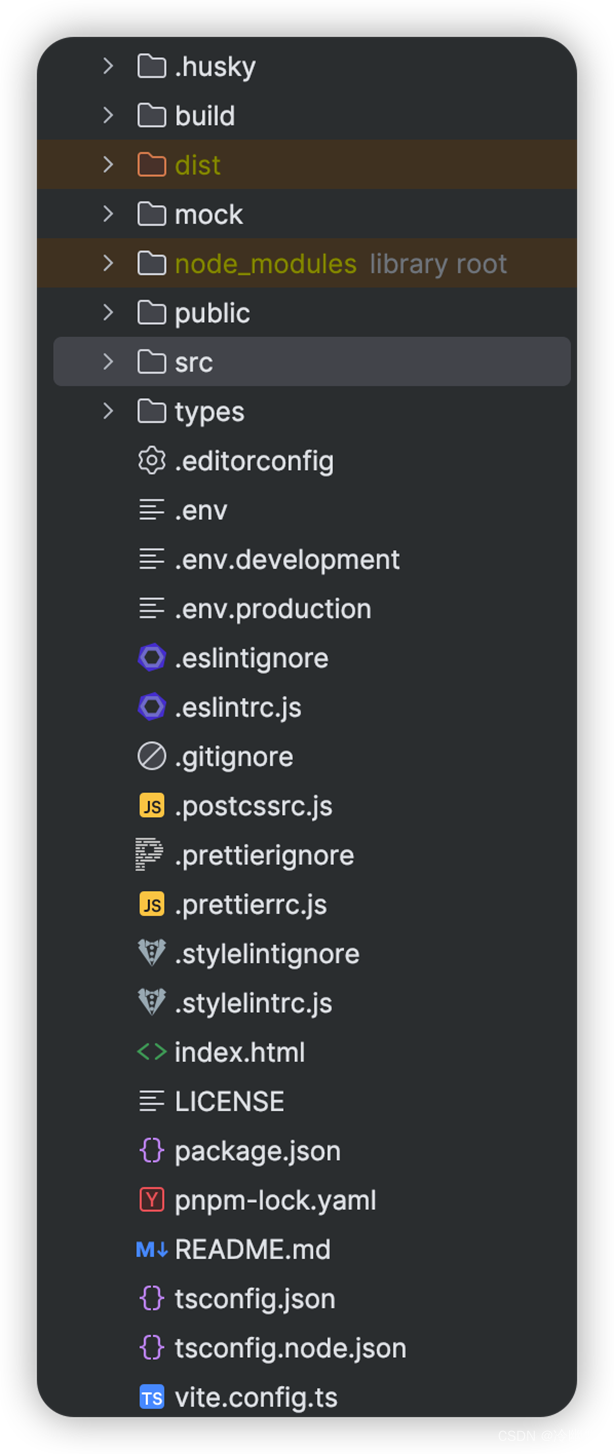The image size is (614, 1454).
Task: Select the public folder name
Action: (212, 313)
